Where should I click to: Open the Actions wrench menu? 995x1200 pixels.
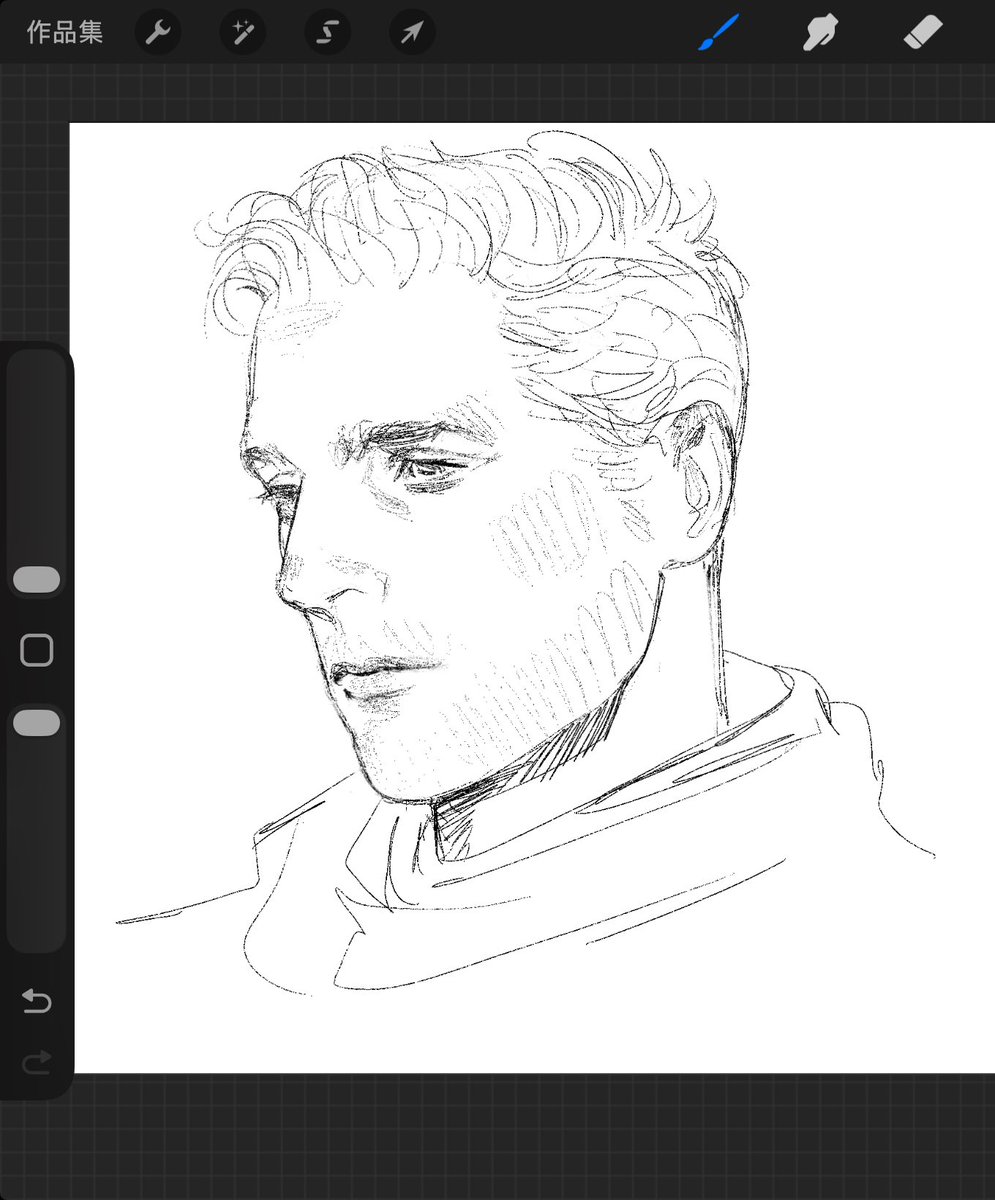(158, 33)
